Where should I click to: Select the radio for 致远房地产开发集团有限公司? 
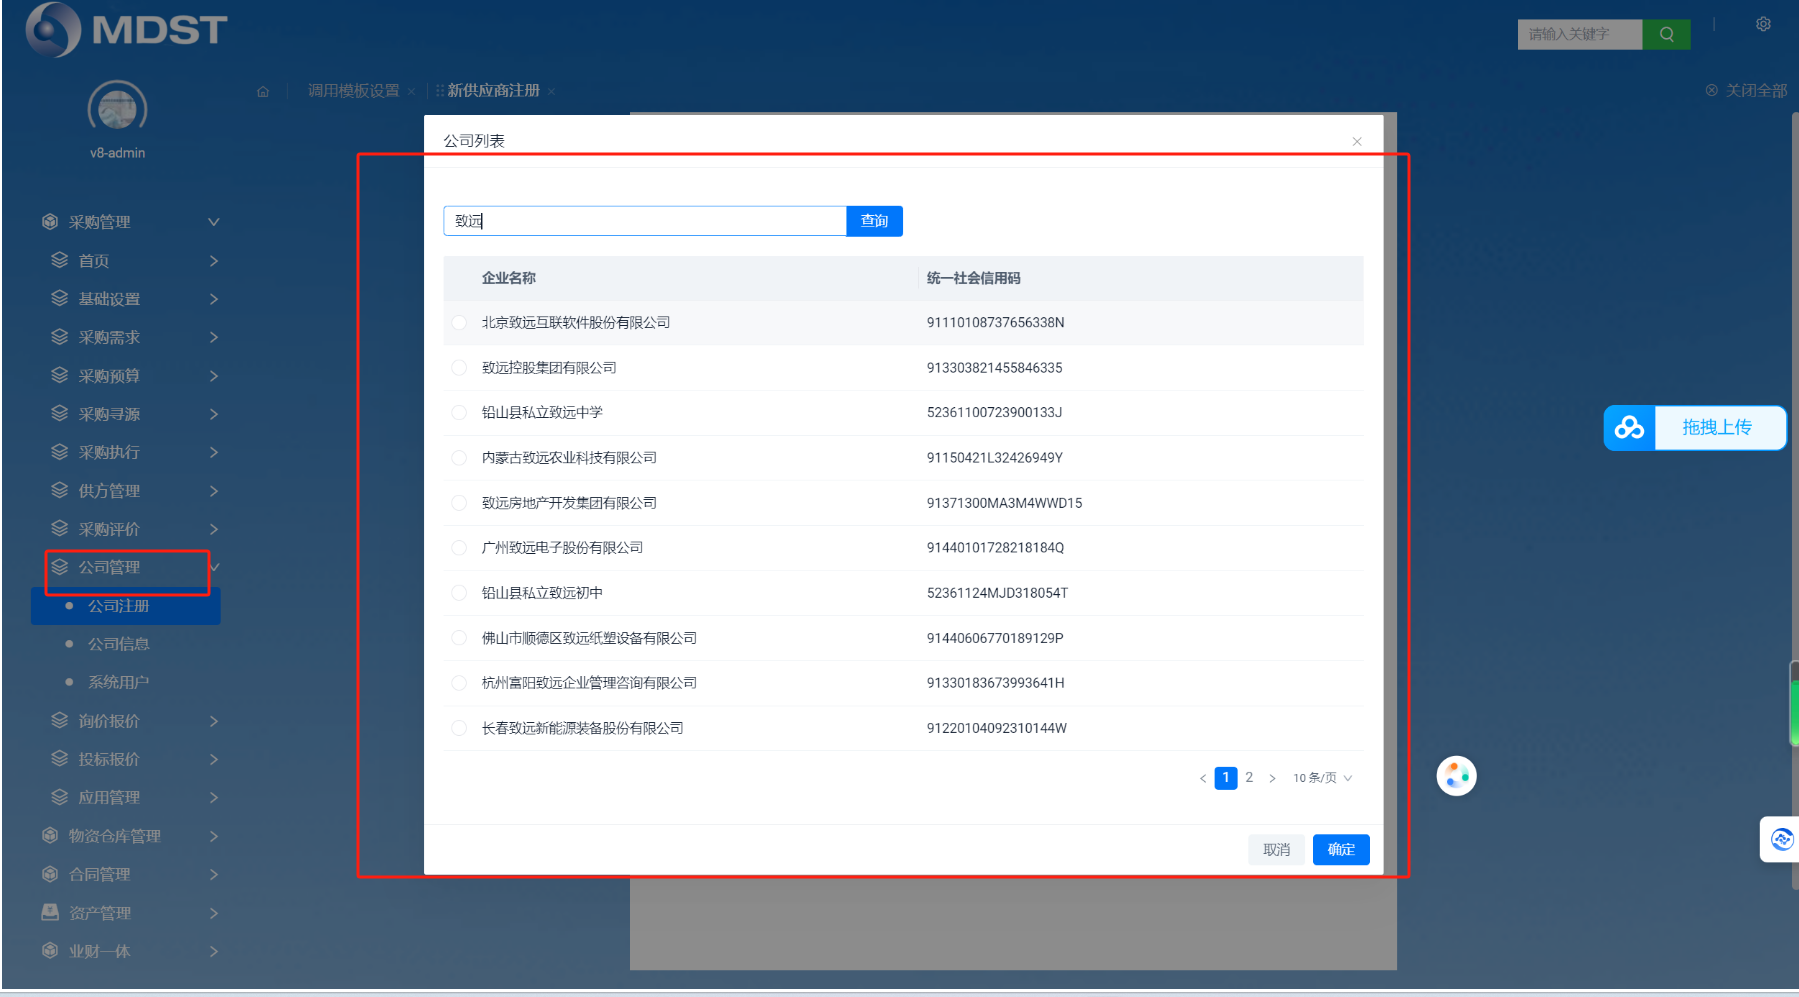tap(459, 502)
